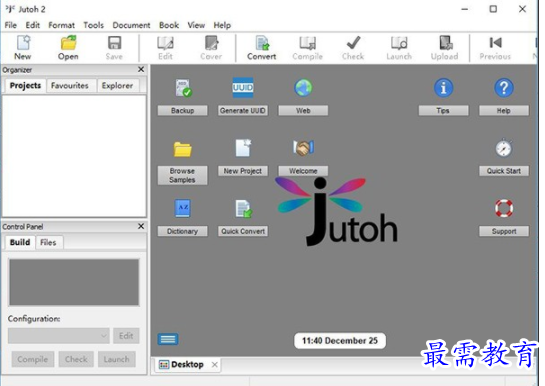
Task: Open the Edit menu
Action: tap(33, 25)
